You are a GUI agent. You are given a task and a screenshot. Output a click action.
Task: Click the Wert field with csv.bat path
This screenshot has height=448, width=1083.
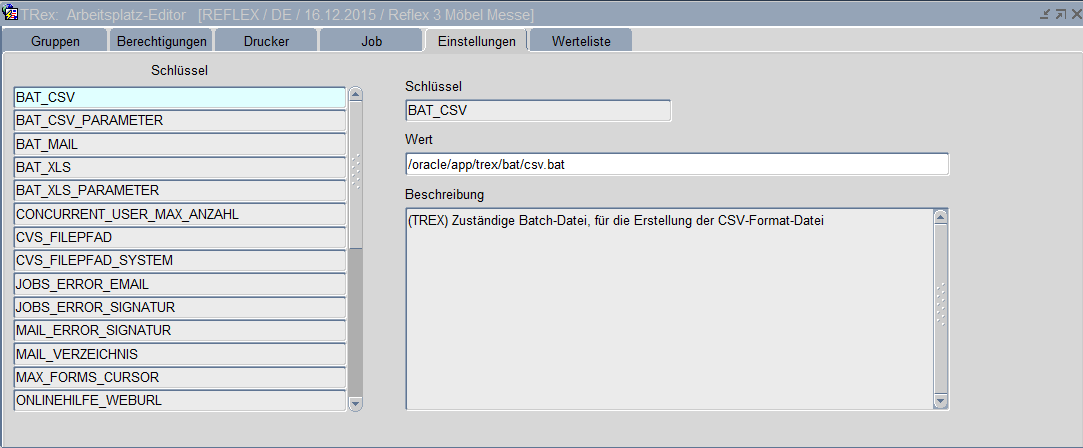click(x=676, y=164)
